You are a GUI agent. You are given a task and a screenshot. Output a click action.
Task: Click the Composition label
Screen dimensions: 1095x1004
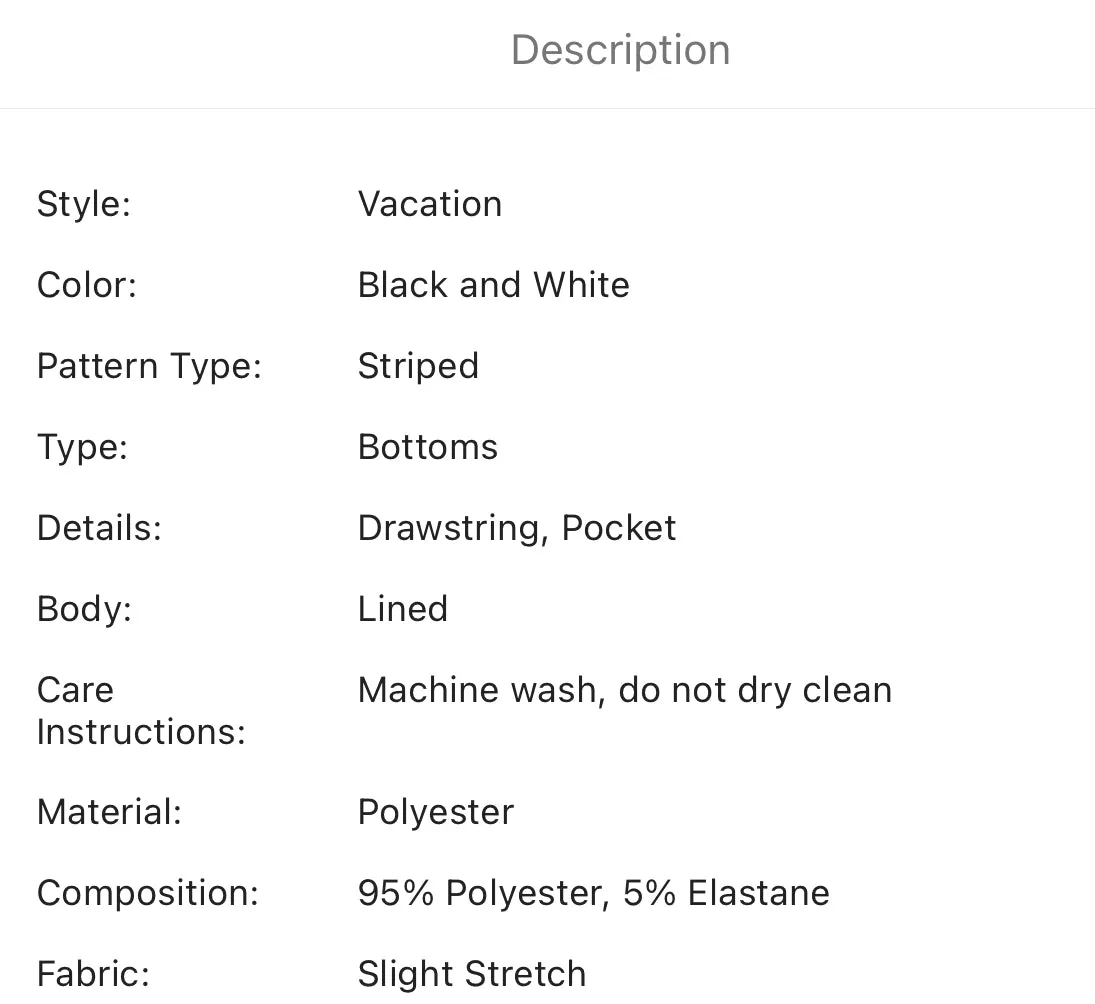[x=147, y=893]
